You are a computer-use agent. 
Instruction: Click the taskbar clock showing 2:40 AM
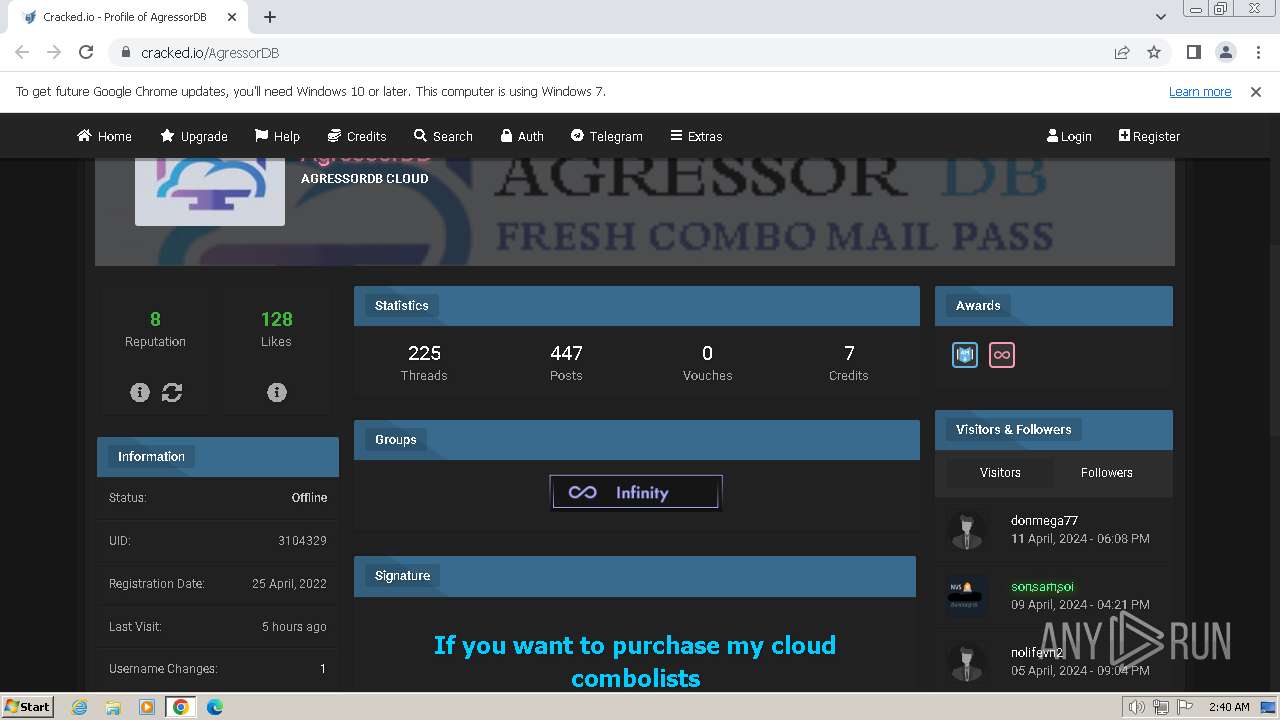(1228, 707)
